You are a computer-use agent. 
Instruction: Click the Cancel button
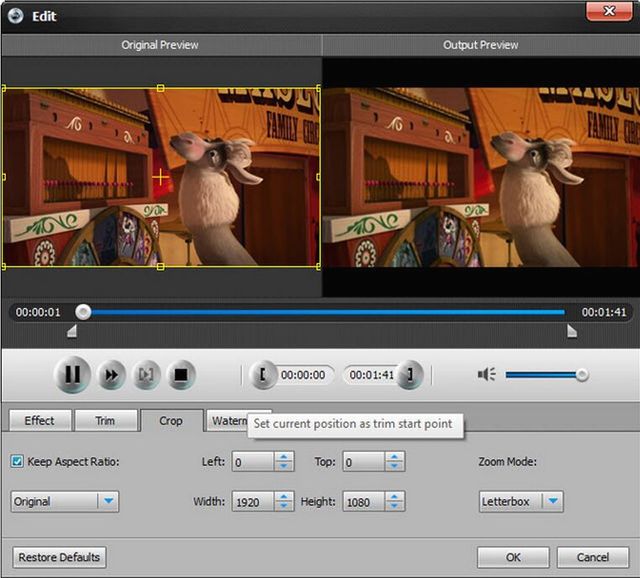point(593,557)
